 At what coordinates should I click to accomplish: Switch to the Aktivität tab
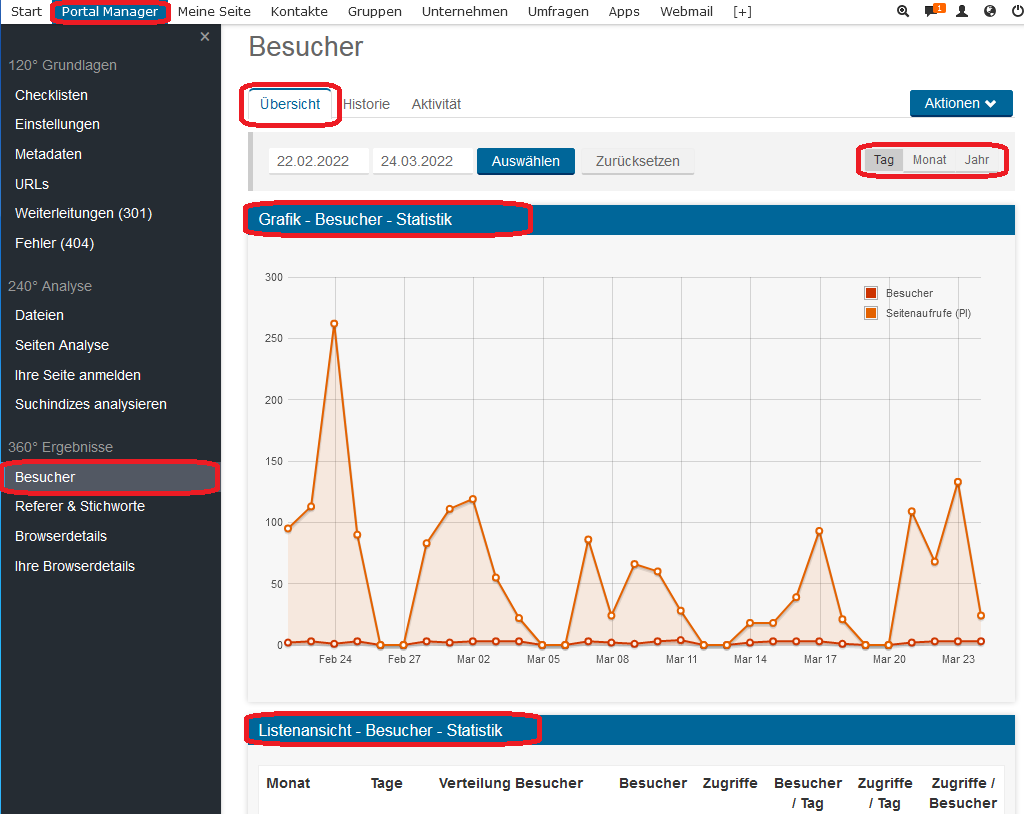tap(436, 104)
